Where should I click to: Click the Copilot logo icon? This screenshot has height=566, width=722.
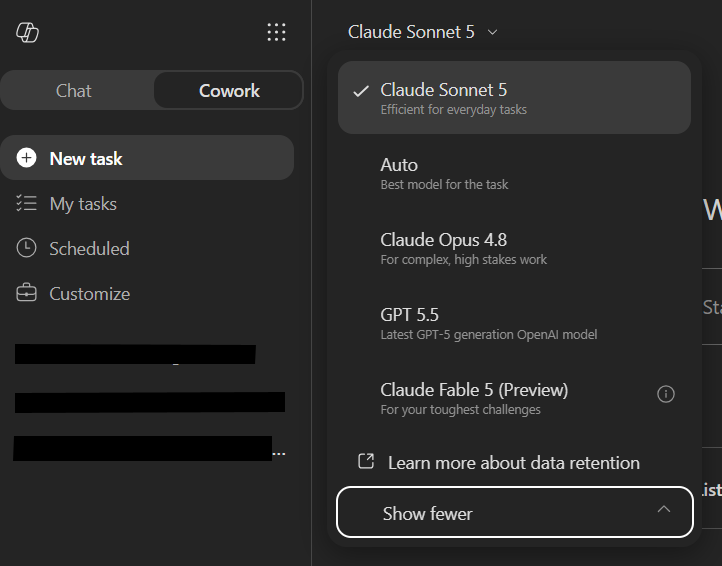(28, 32)
